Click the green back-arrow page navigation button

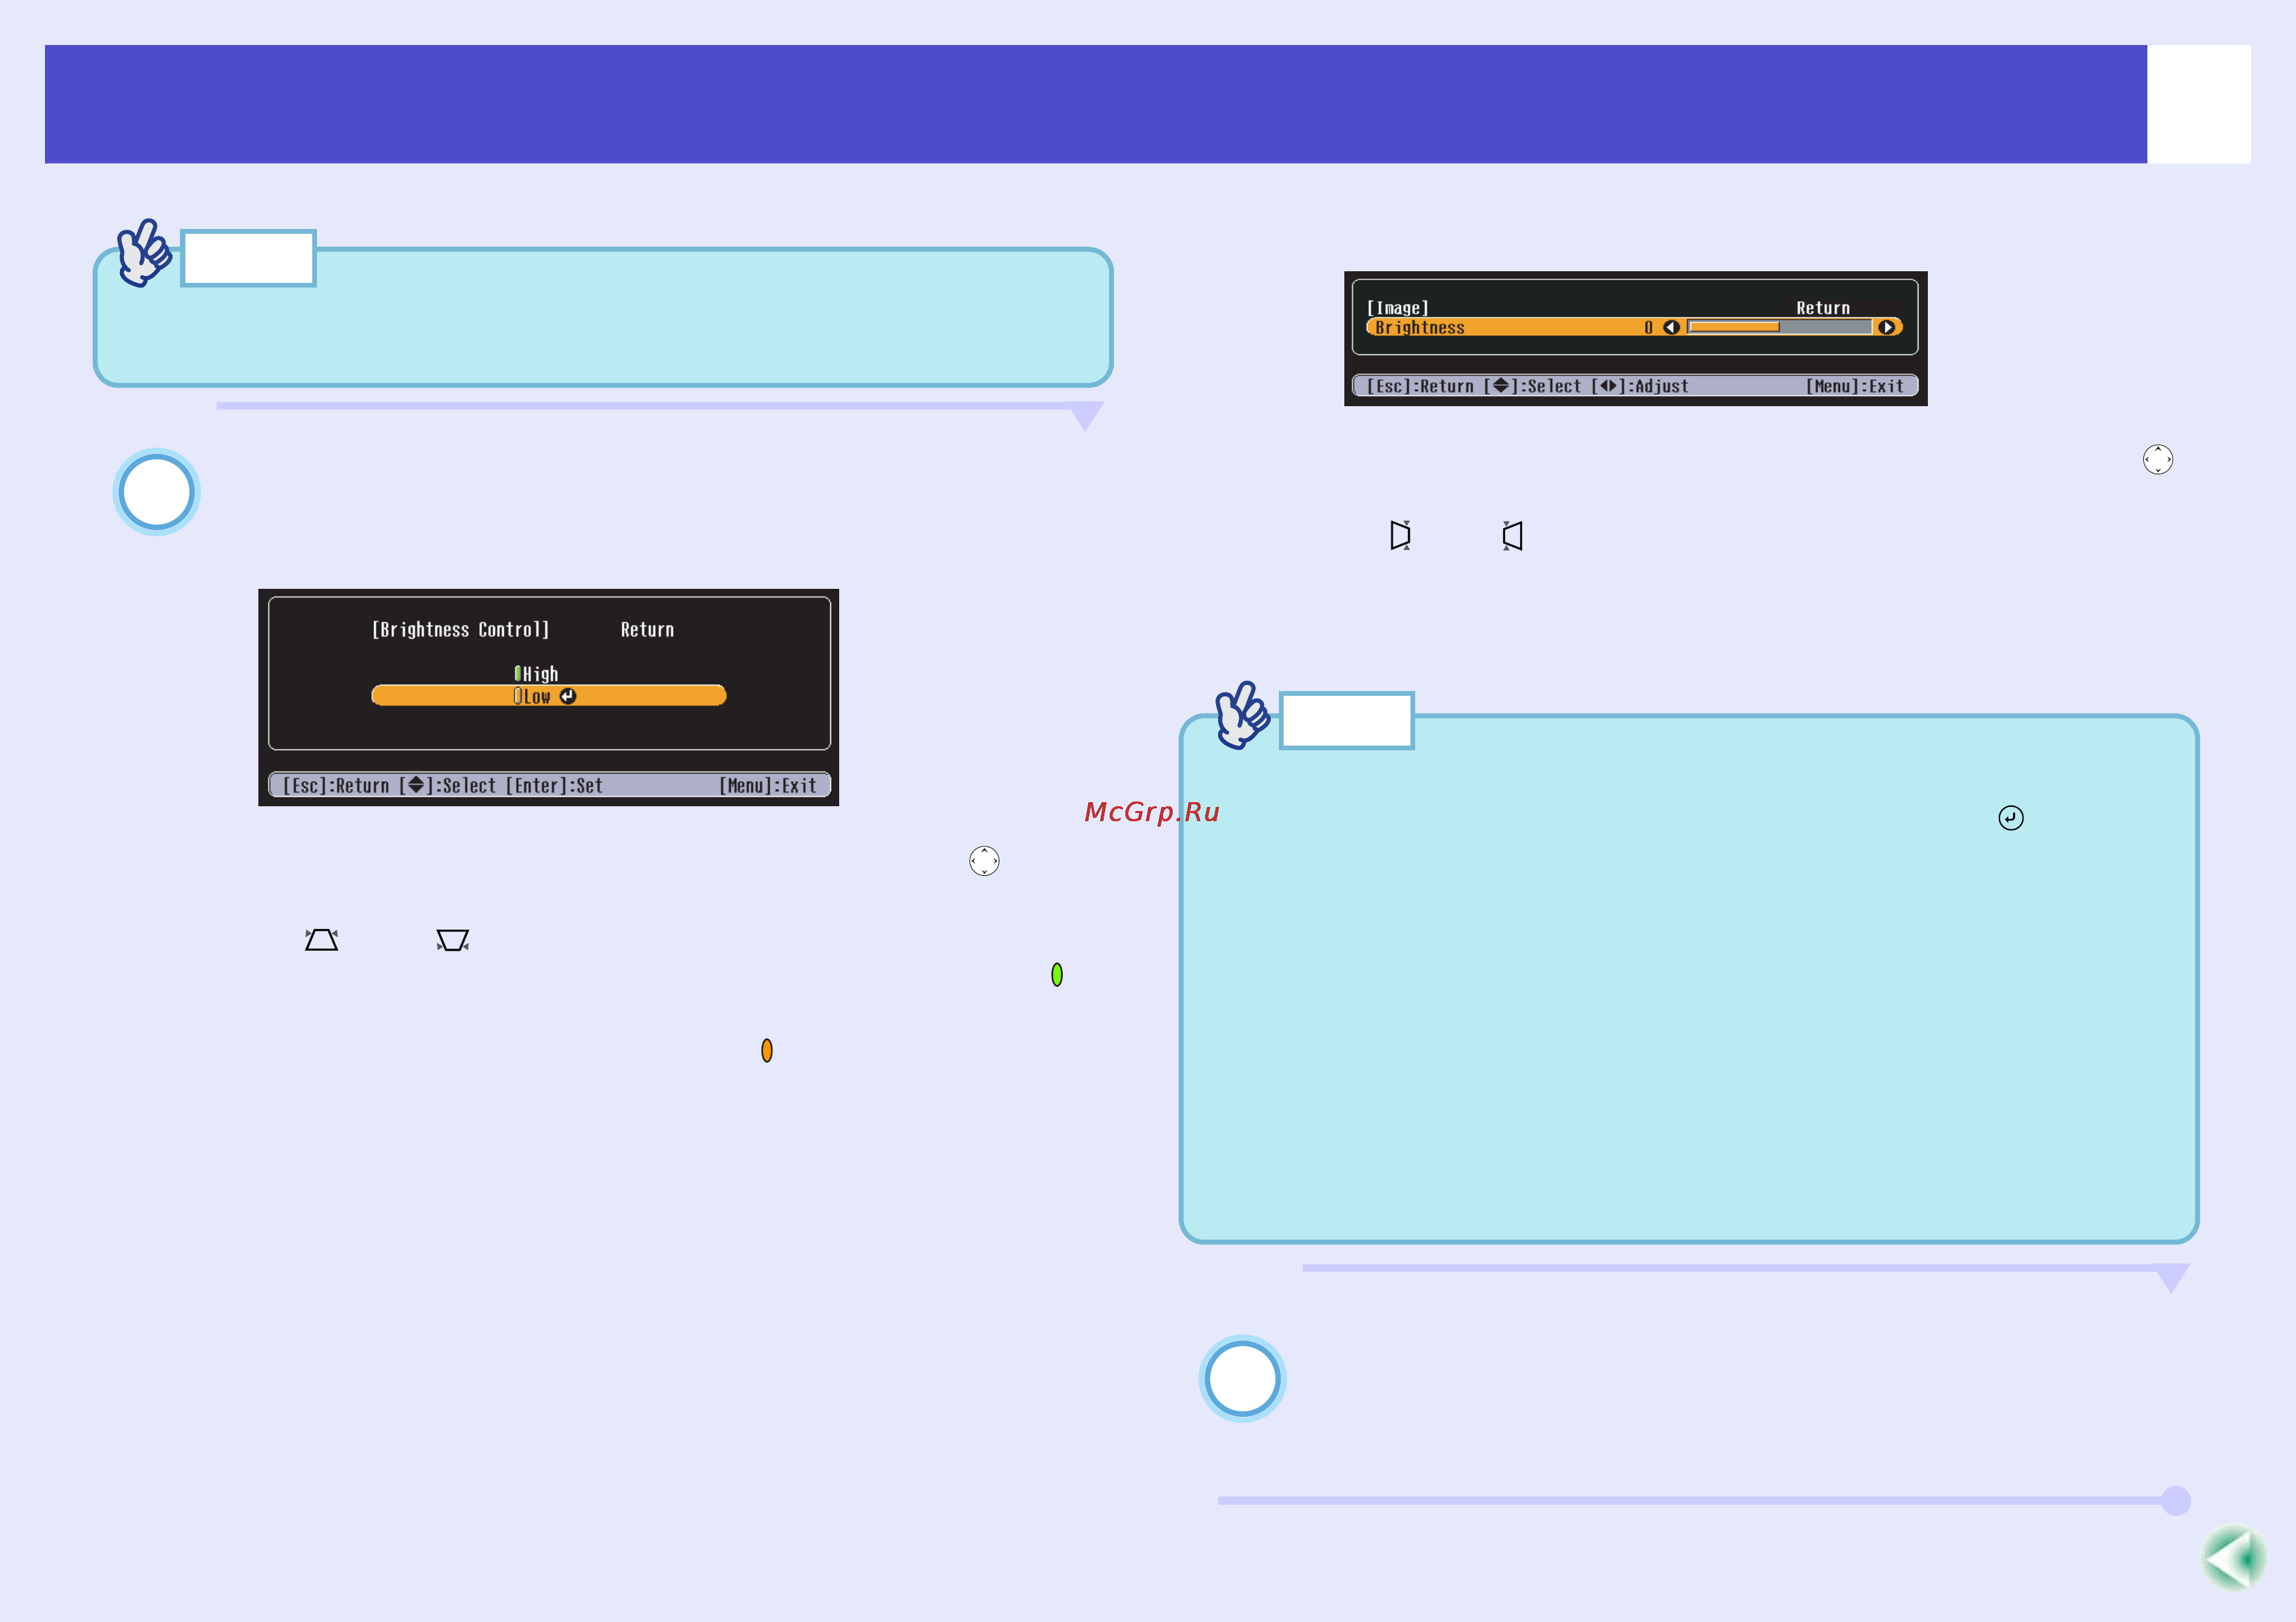(x=2234, y=1557)
